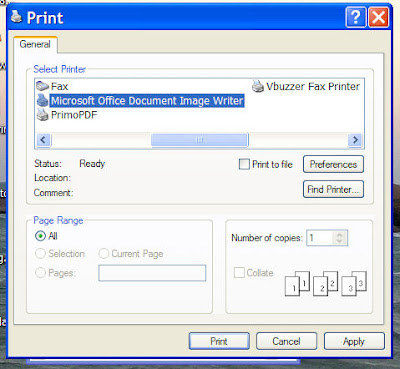The height and width of the screenshot is (369, 400).
Task: Select the Vbuzzer Fax Printer icon
Action: coord(258,86)
